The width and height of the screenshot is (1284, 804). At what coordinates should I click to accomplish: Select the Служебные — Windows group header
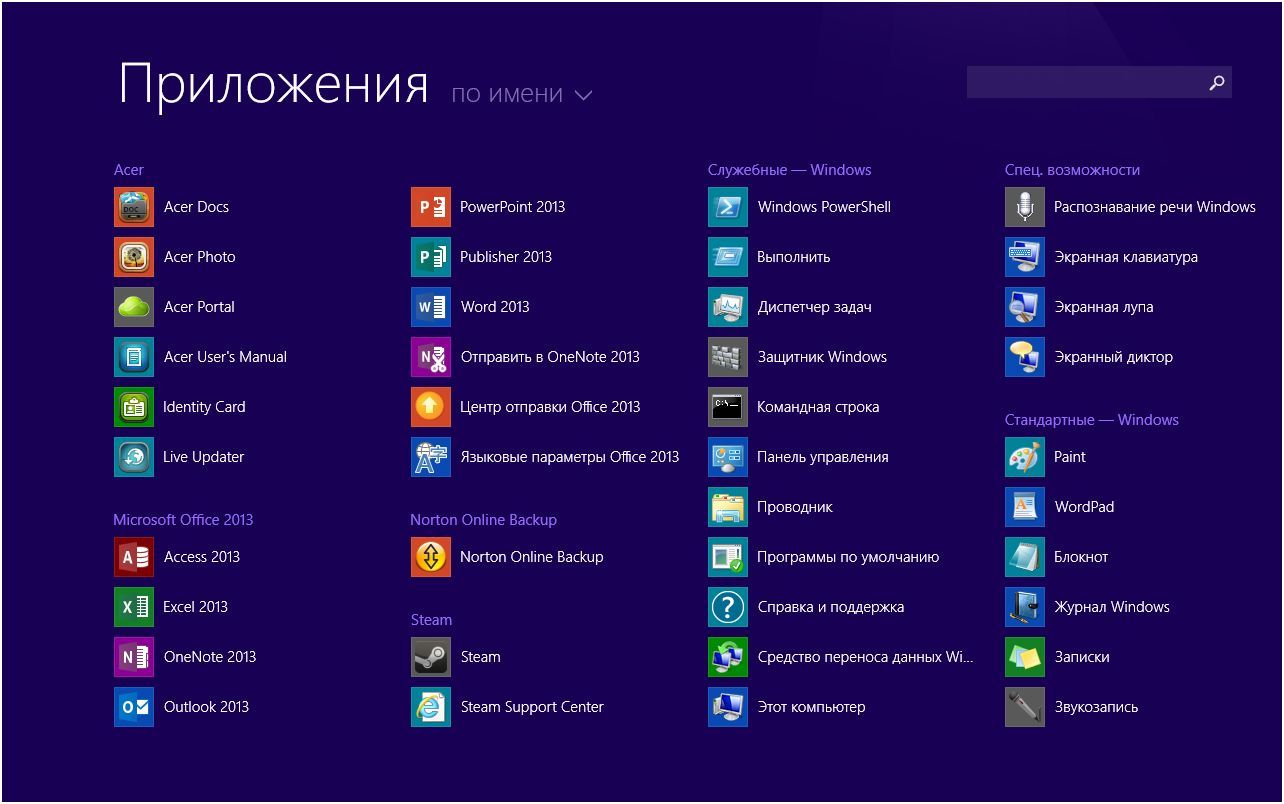[789, 170]
